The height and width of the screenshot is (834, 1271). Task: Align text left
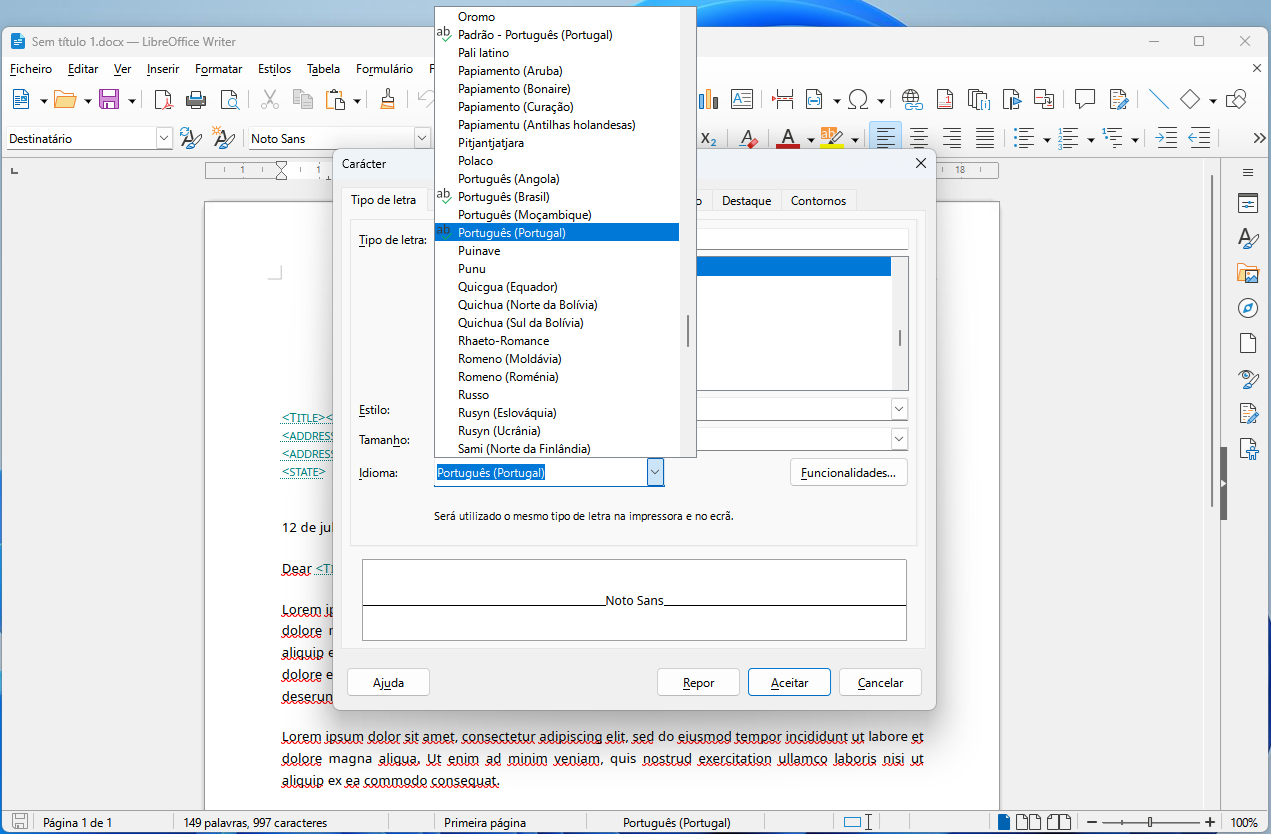click(885, 138)
